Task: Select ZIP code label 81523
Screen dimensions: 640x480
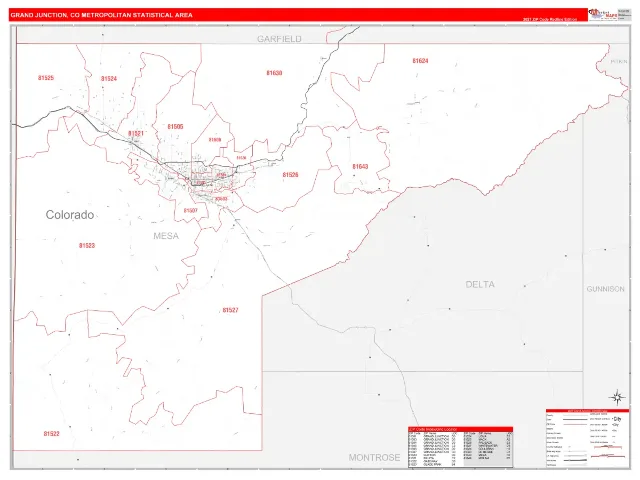Action: pos(87,245)
